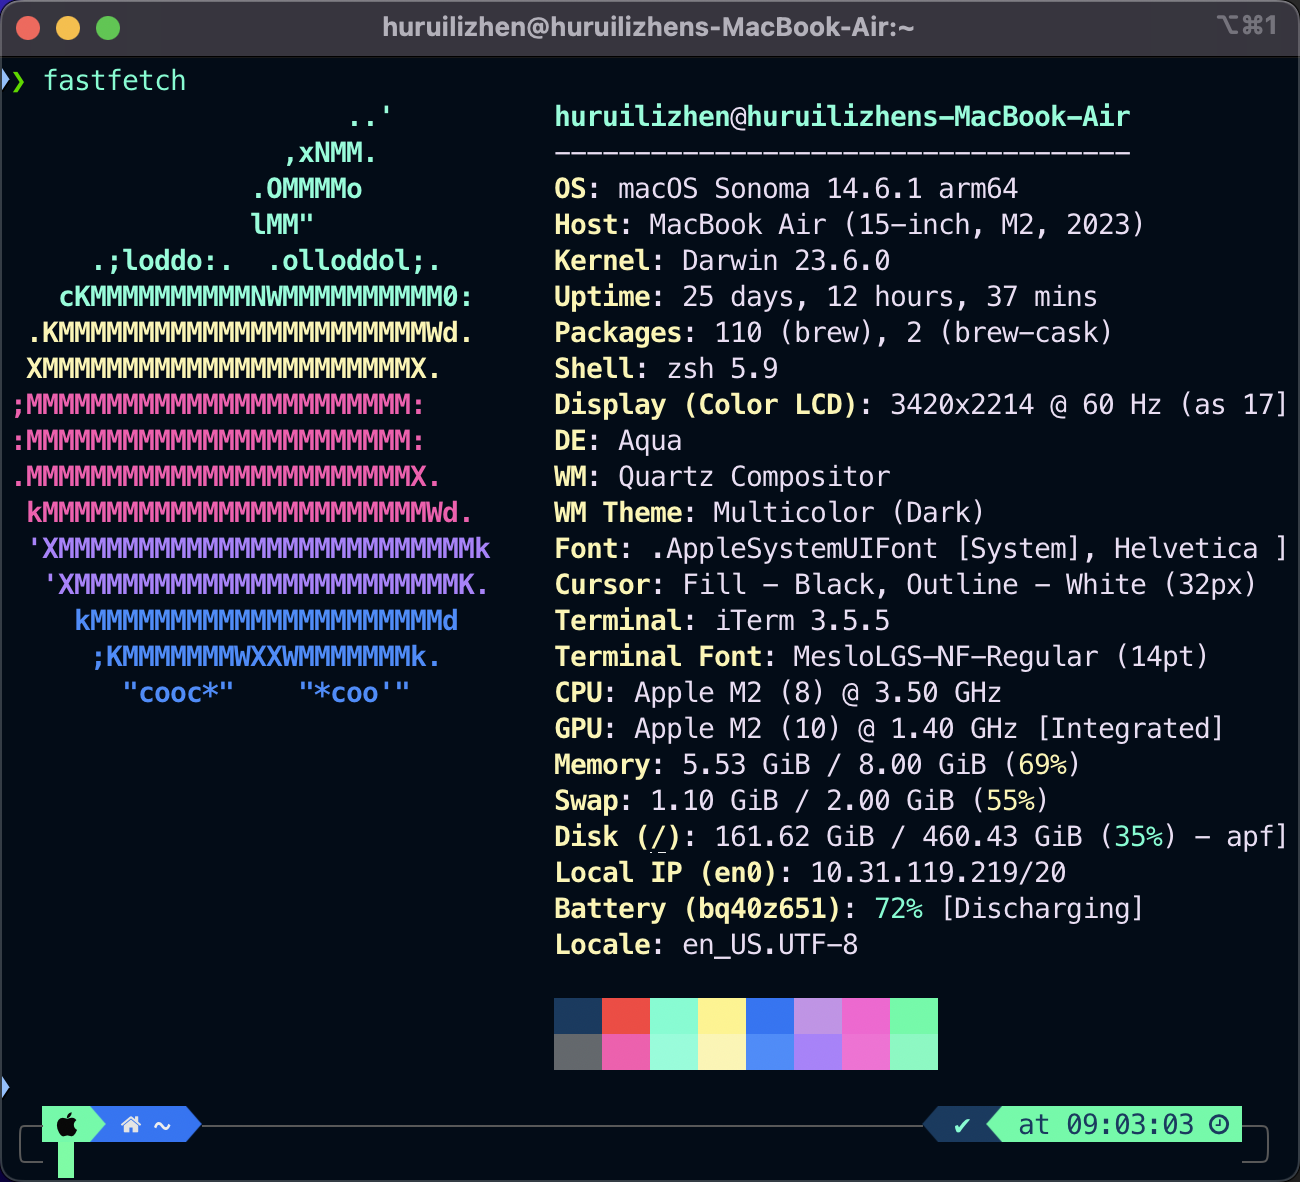Image resolution: width=1300 pixels, height=1182 pixels.
Task: Click the ⌥⌘1 window shortcut indicator
Action: pyautogui.click(x=1246, y=25)
